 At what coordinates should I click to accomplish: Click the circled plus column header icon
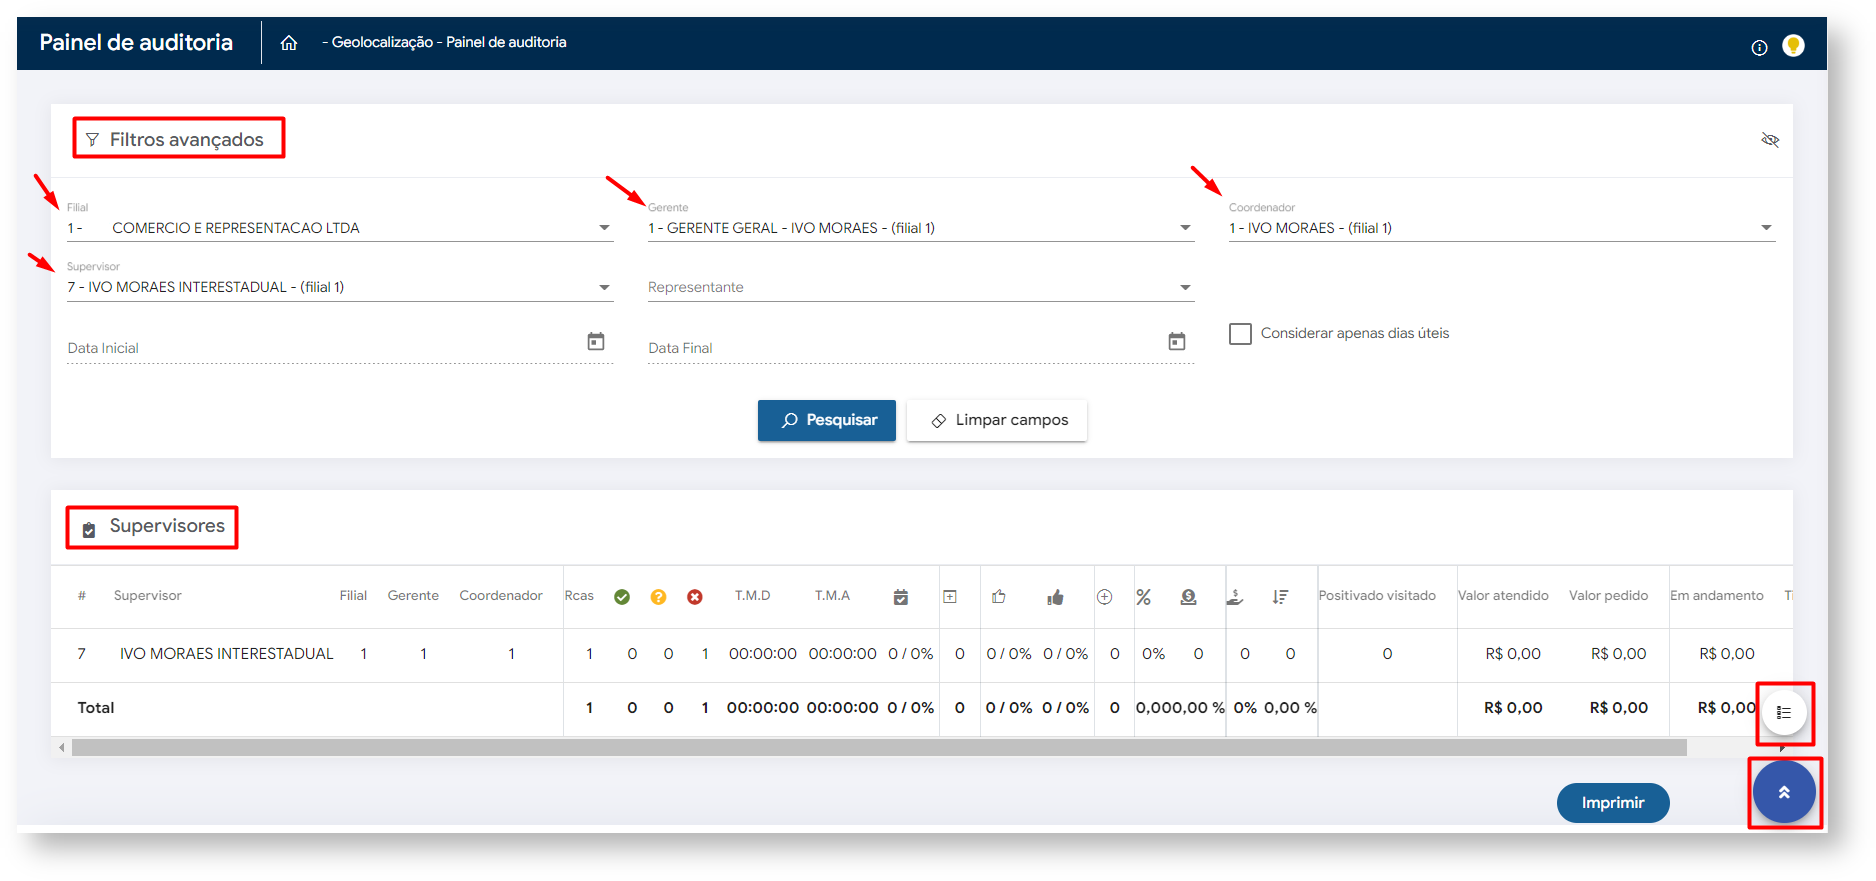tap(1105, 597)
